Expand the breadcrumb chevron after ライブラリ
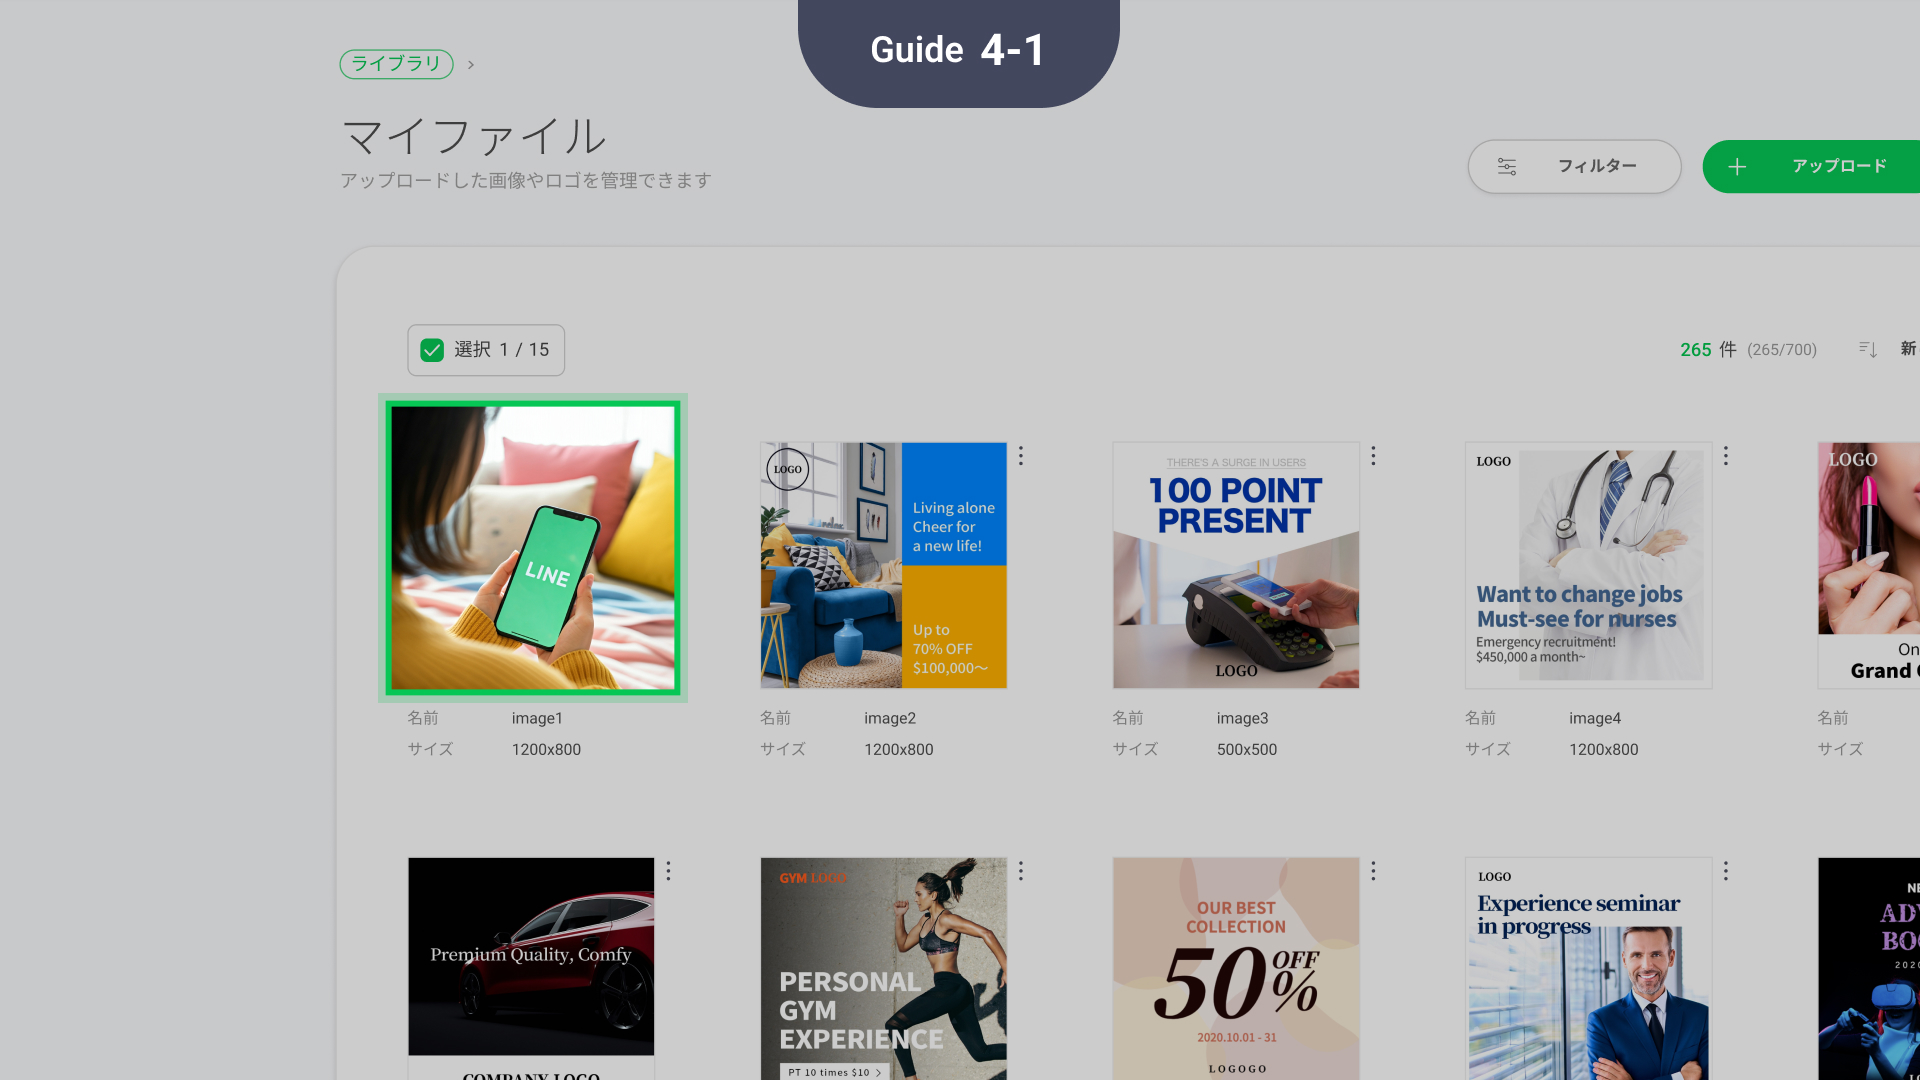1920x1080 pixels. pos(471,65)
